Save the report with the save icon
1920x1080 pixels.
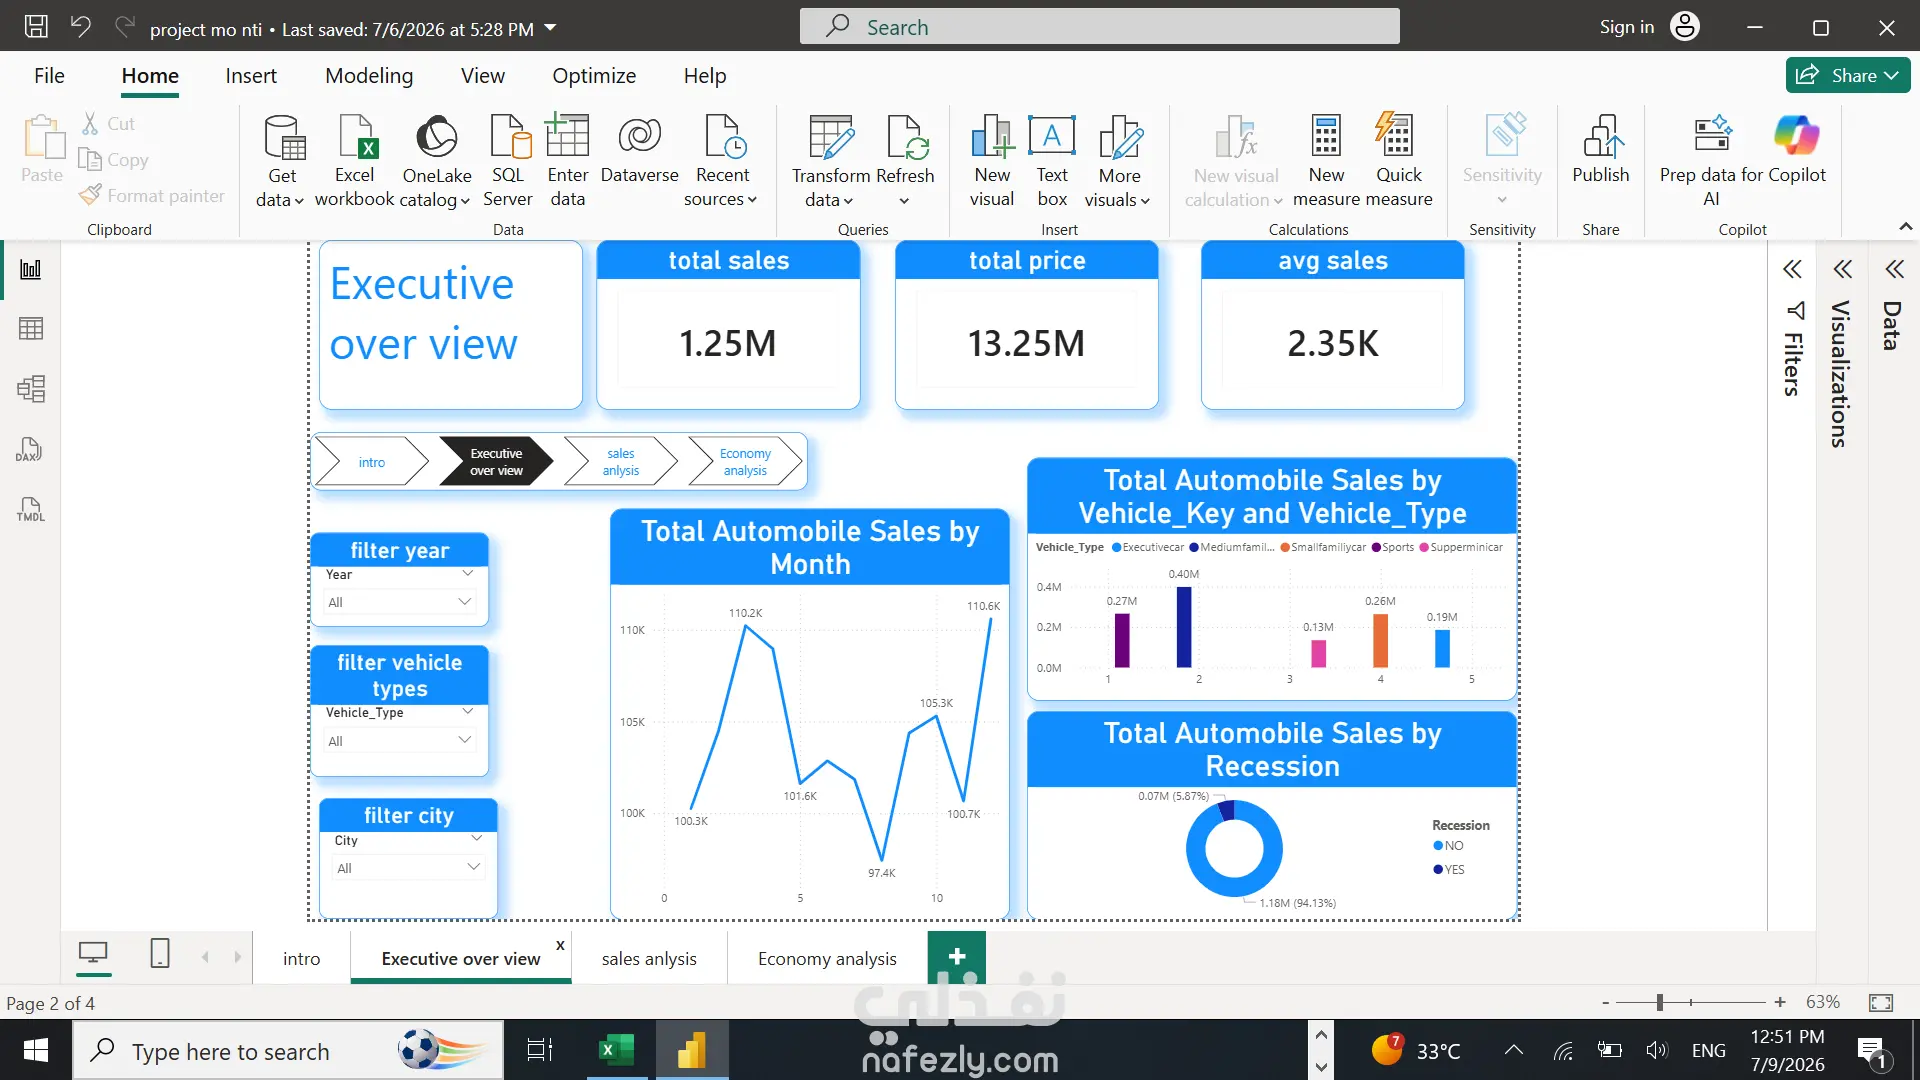[x=36, y=27]
